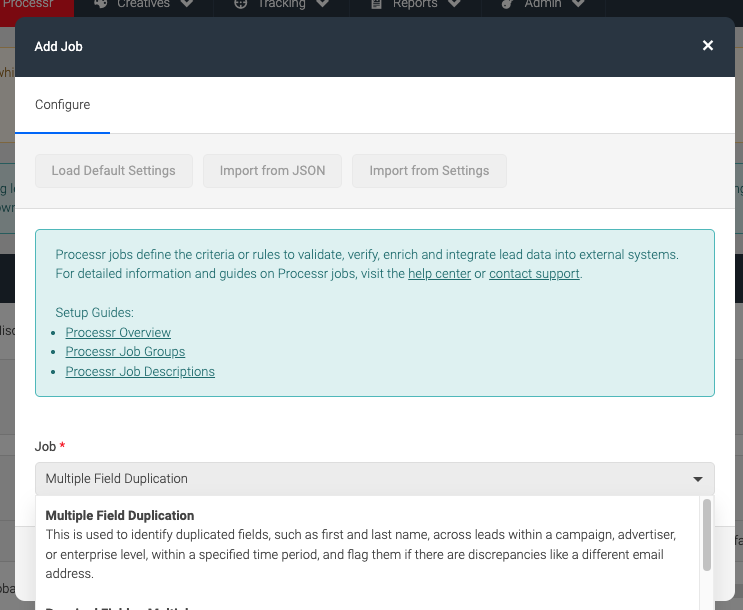
Task: Click the Reports document icon
Action: (376, 4)
